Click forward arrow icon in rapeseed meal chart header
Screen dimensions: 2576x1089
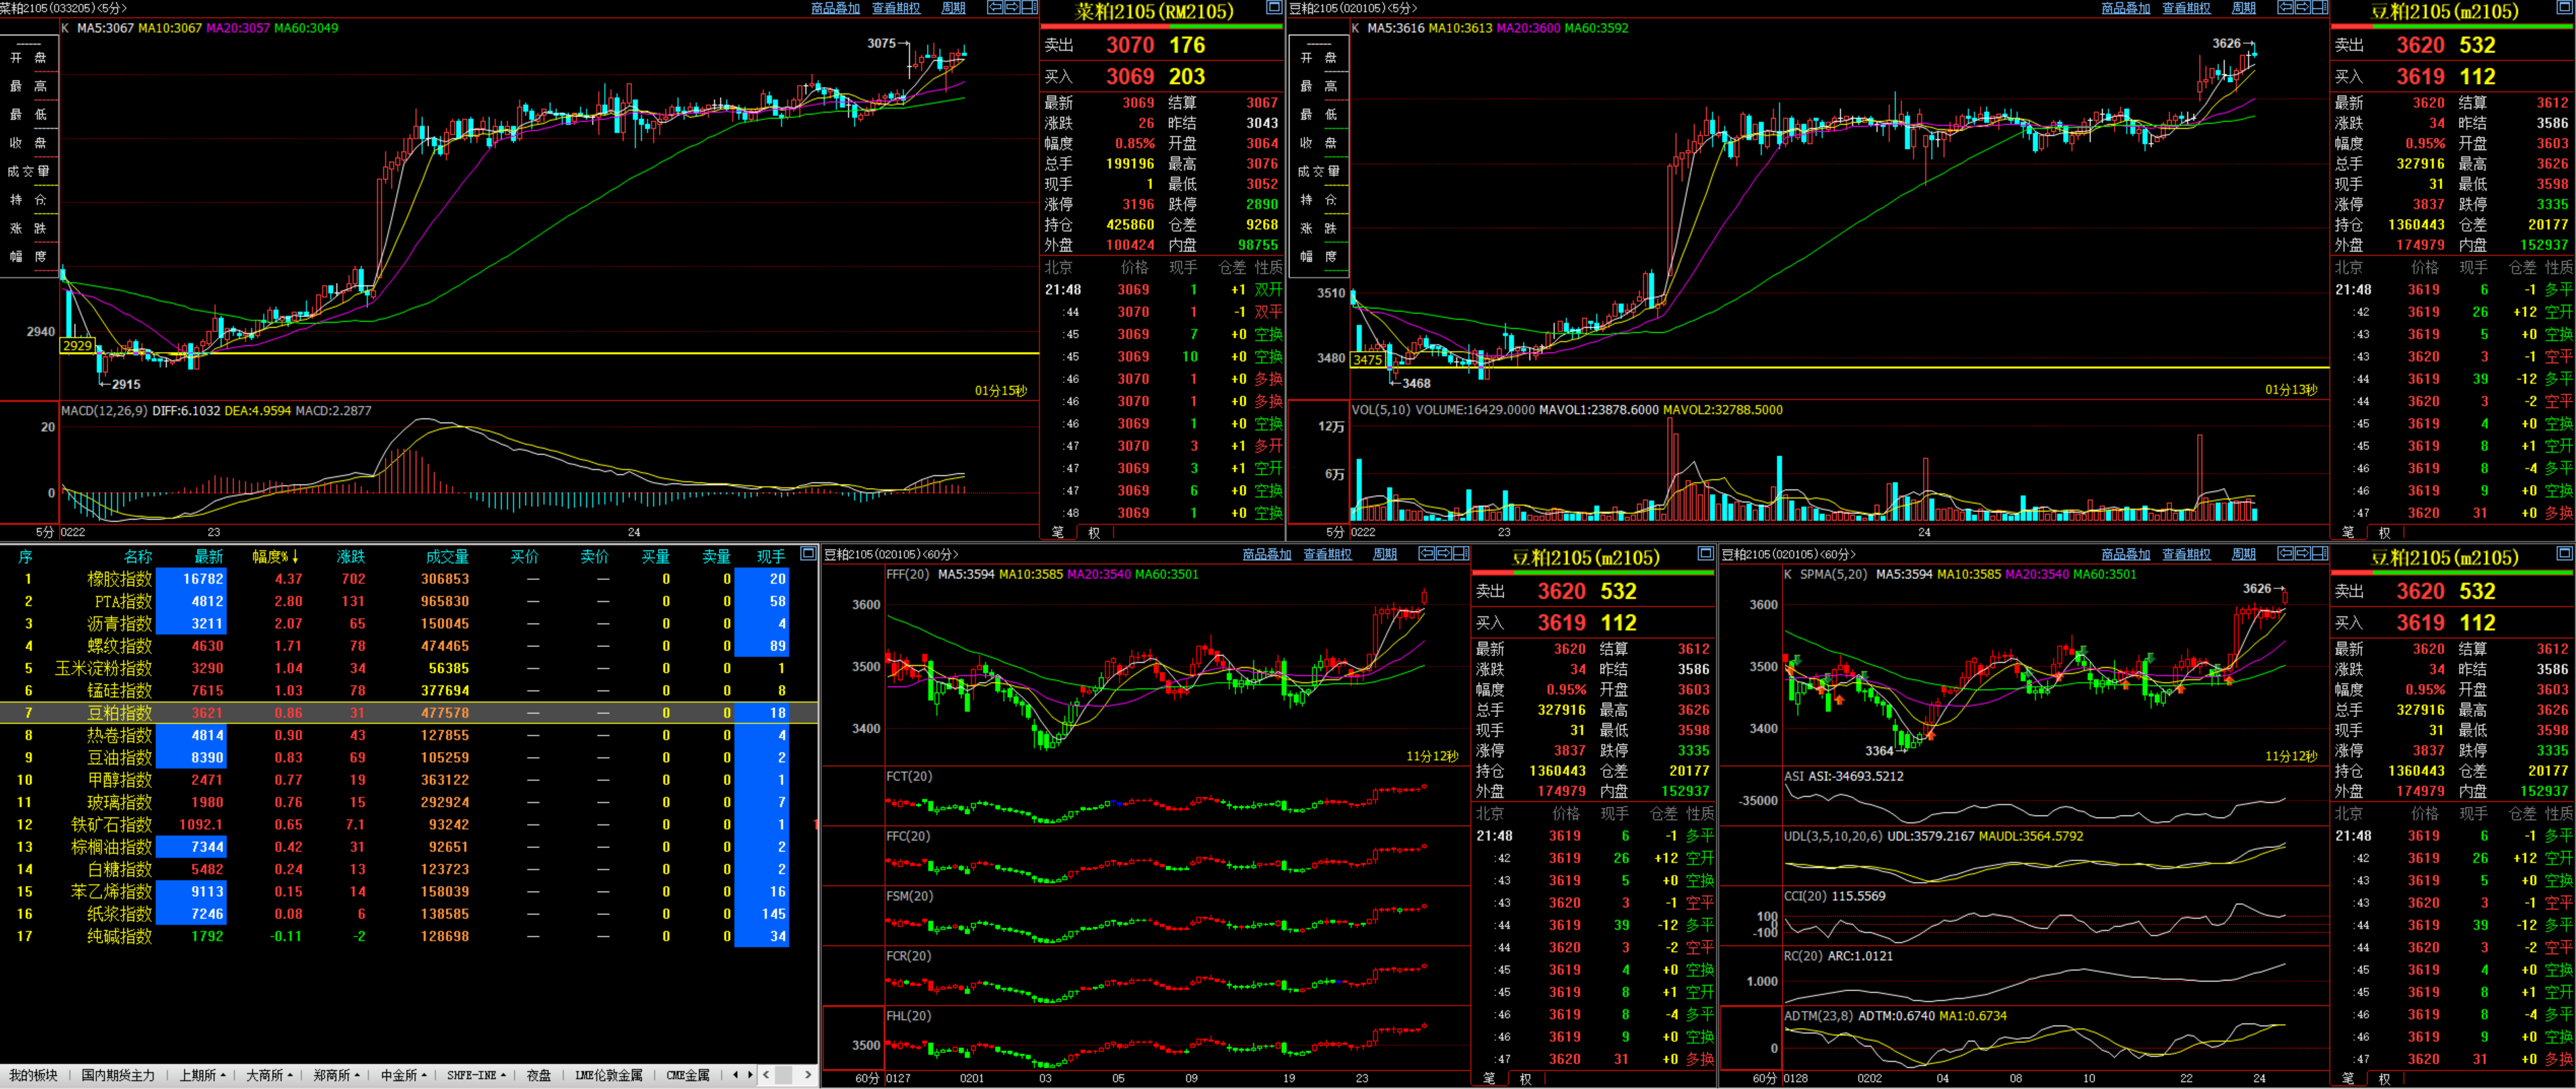coord(1012,7)
